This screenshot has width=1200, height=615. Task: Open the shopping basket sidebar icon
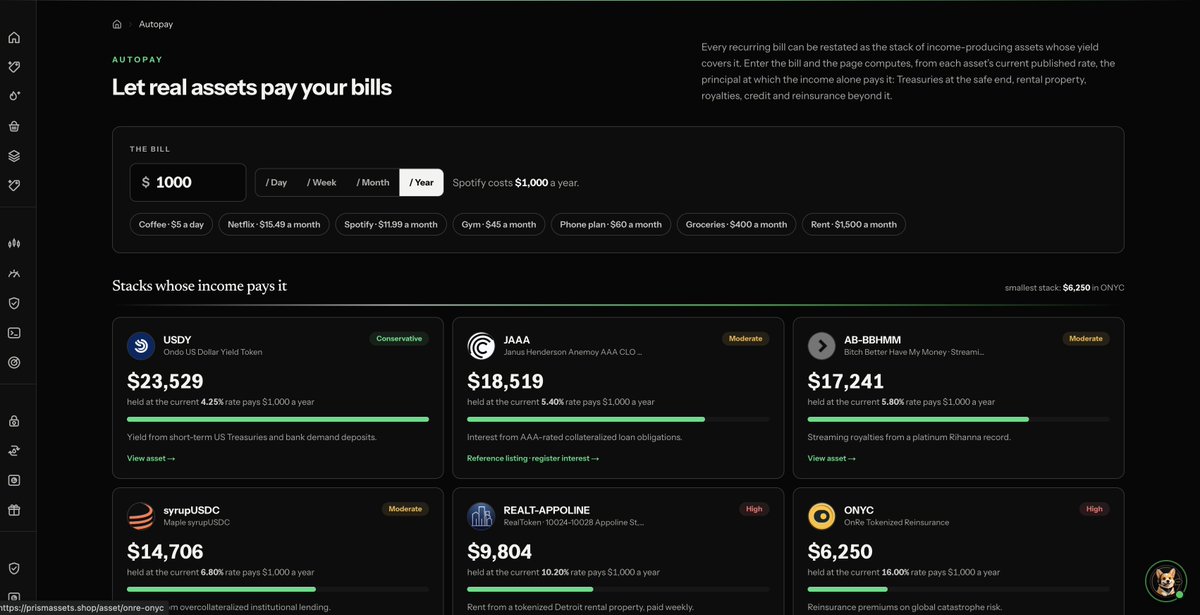[x=14, y=126]
